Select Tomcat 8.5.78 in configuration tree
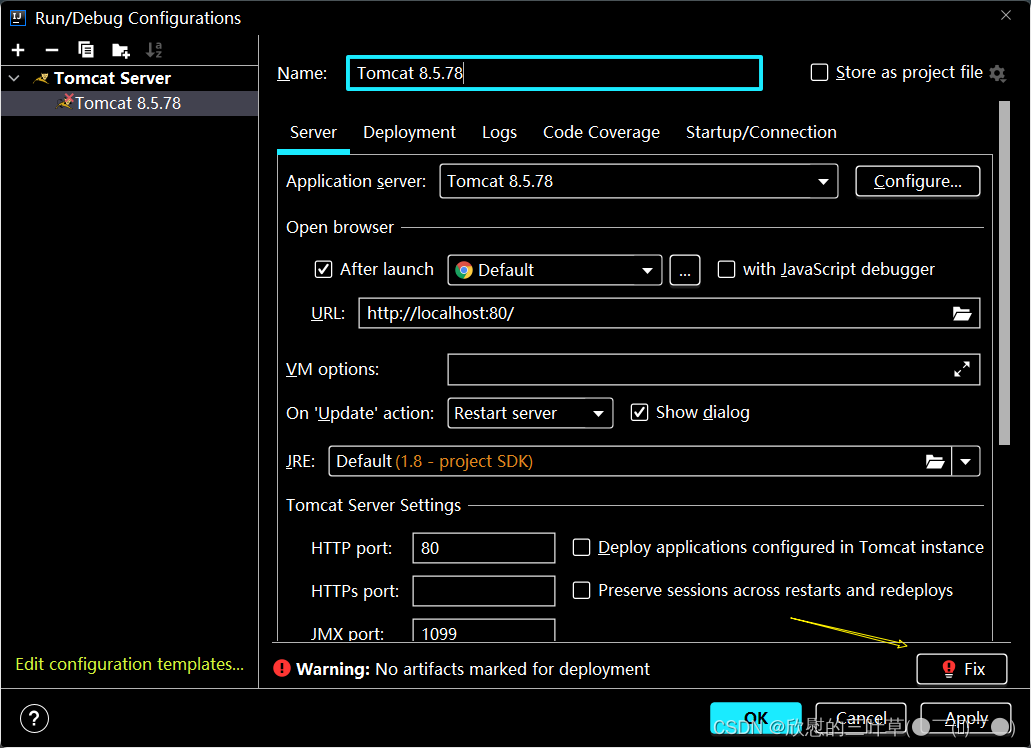 pos(130,103)
